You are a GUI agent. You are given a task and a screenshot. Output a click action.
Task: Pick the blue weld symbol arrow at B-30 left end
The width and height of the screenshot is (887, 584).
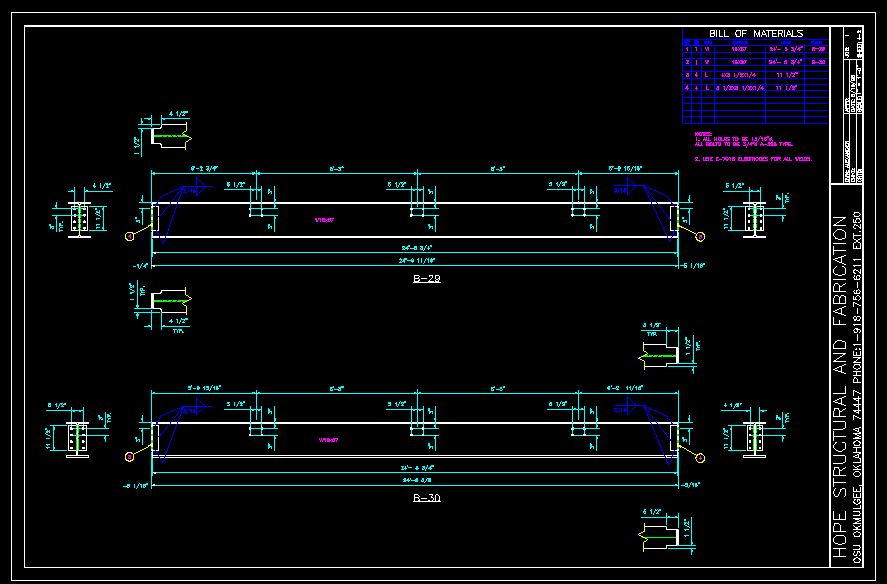(x=198, y=407)
